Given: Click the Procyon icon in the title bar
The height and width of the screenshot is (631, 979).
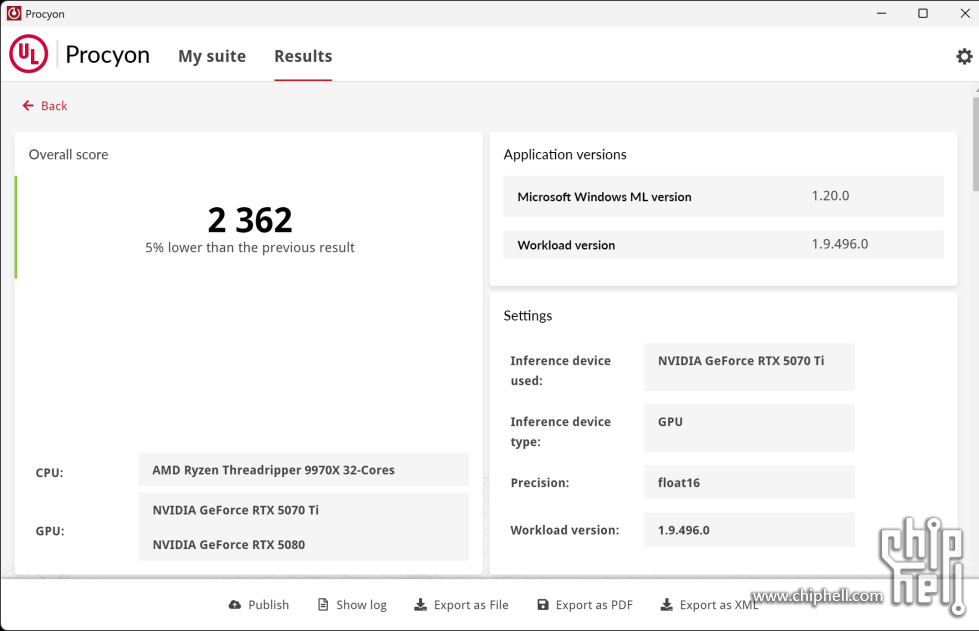Looking at the screenshot, I should click(x=14, y=14).
